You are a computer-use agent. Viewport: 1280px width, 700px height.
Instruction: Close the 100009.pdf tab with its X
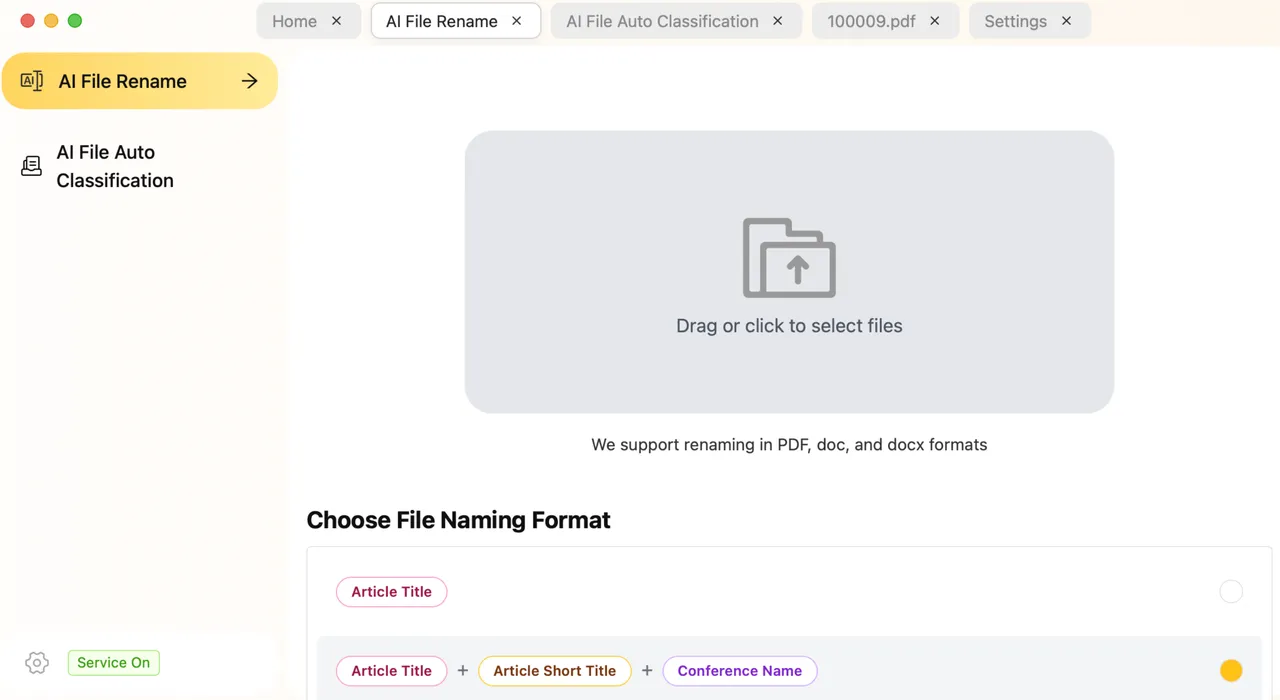point(935,21)
